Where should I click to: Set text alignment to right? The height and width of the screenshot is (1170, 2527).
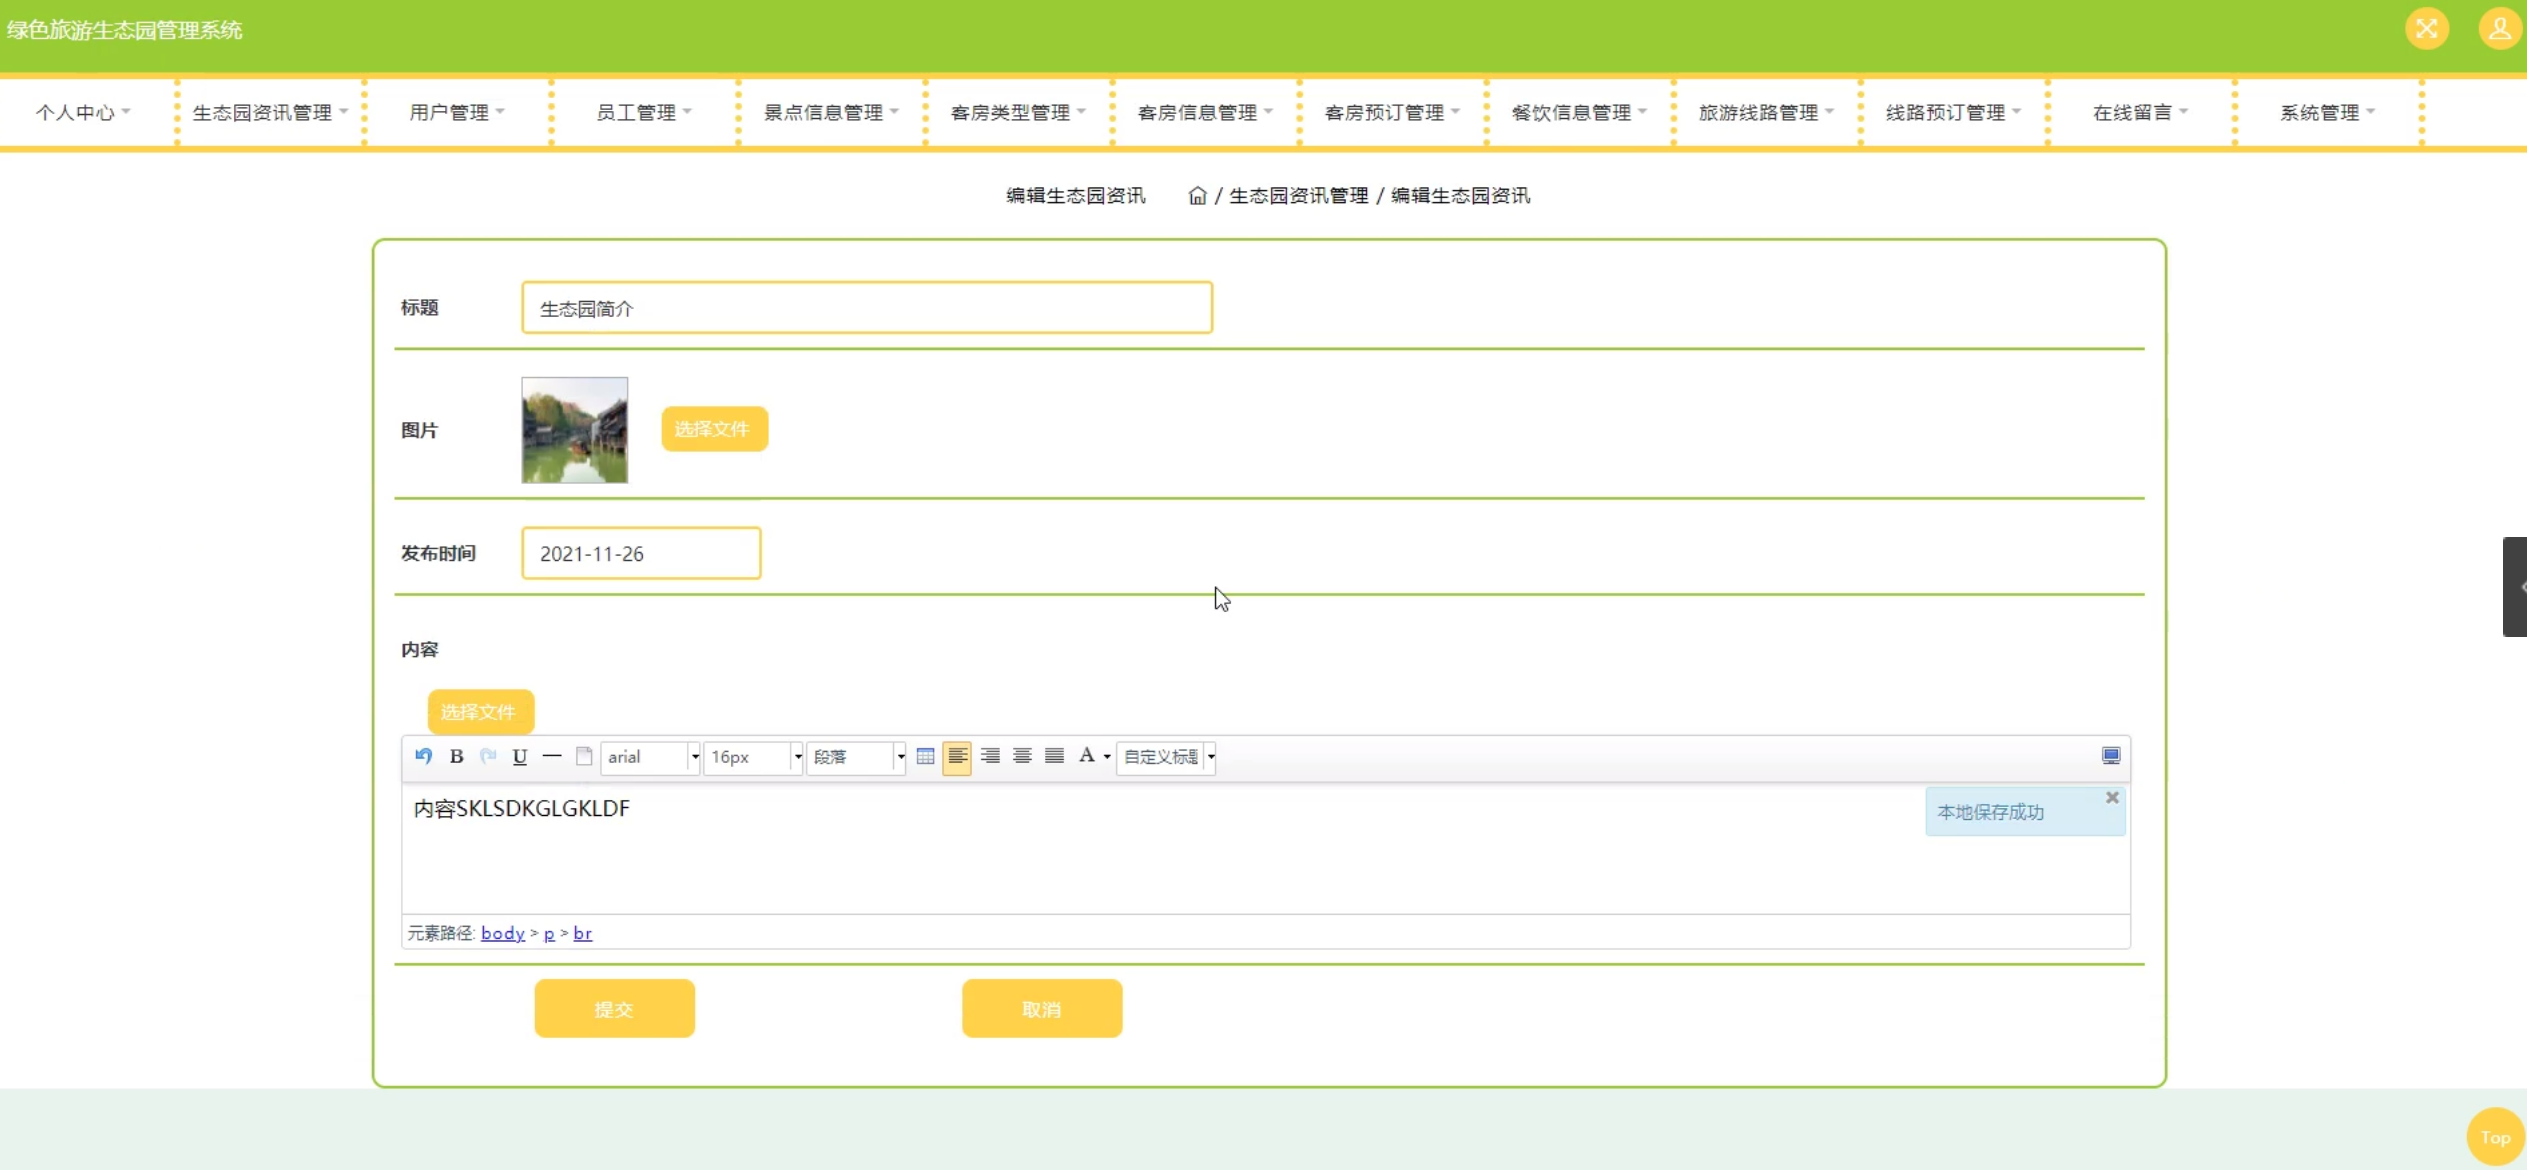click(989, 756)
